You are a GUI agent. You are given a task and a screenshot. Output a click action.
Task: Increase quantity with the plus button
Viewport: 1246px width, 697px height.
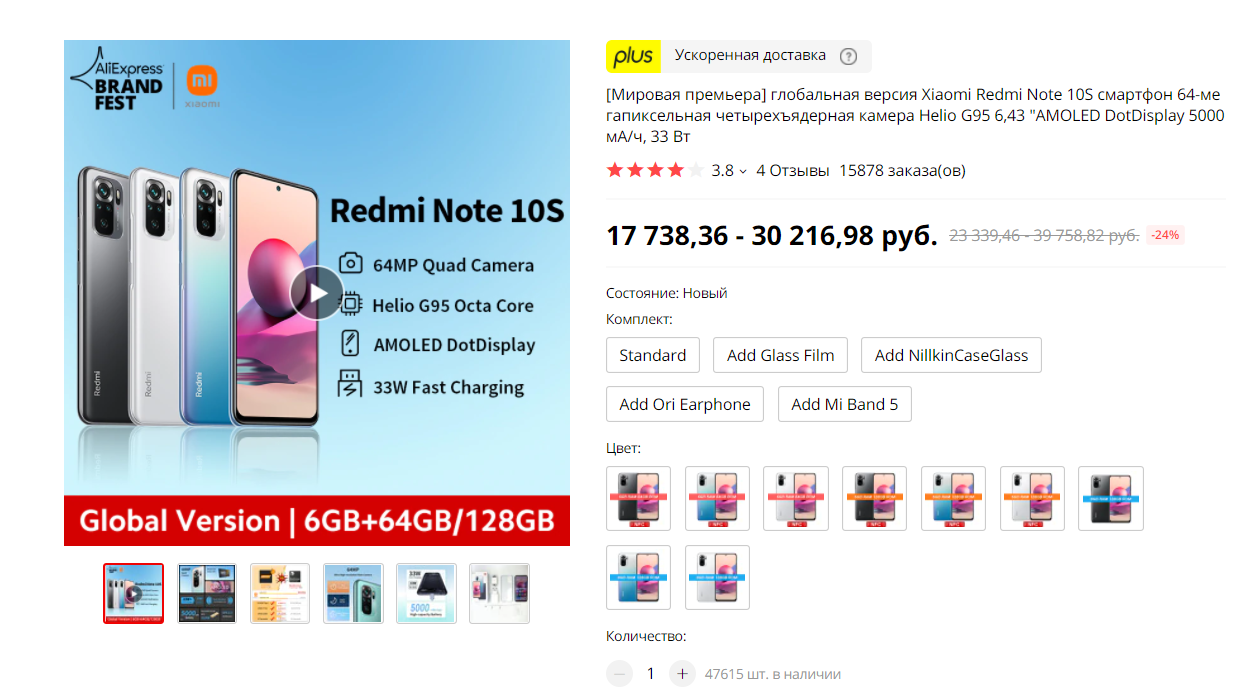point(682,674)
